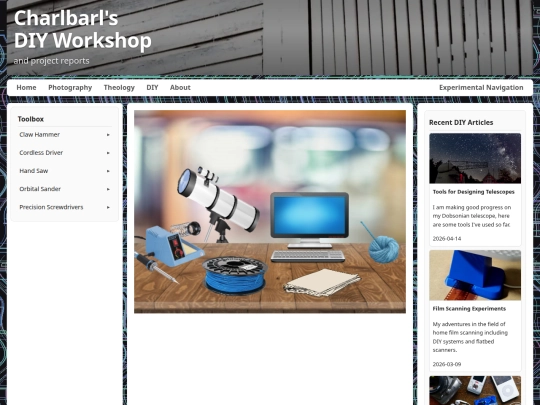Viewport: 540px width, 405px height.
Task: Click the Recent DIY Articles heading
Action: coord(461,123)
